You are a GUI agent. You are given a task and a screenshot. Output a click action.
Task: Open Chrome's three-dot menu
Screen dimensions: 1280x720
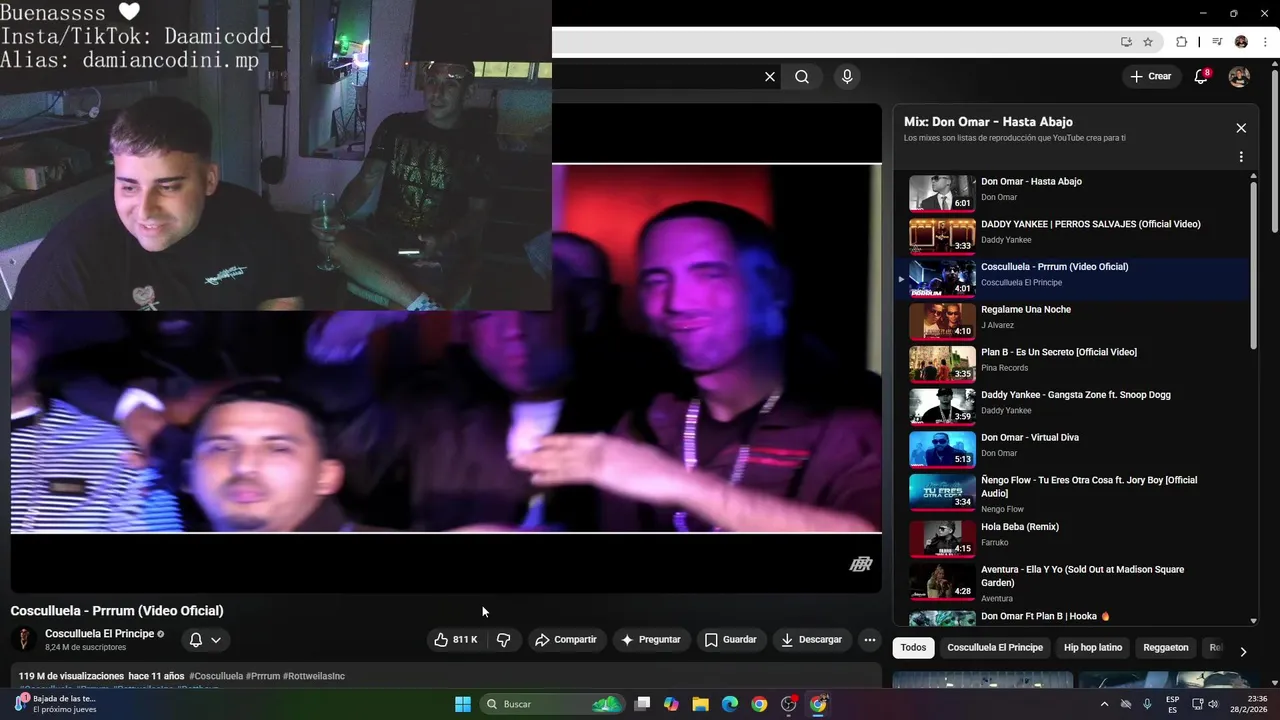tap(1266, 42)
